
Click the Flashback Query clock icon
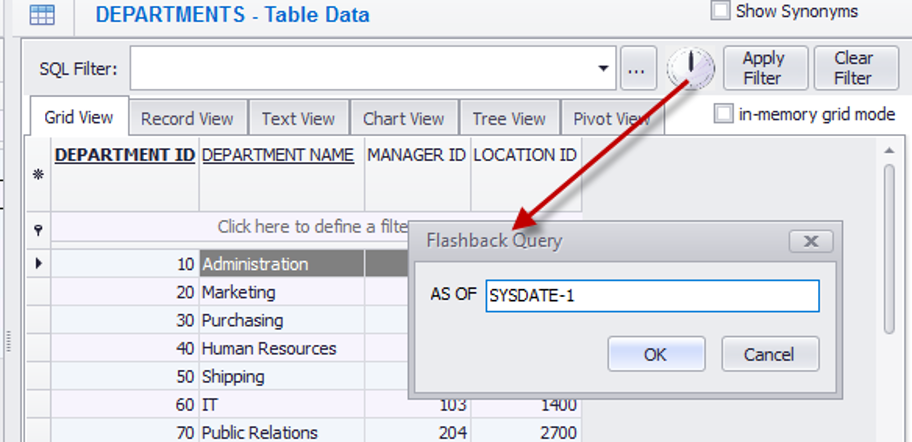691,68
